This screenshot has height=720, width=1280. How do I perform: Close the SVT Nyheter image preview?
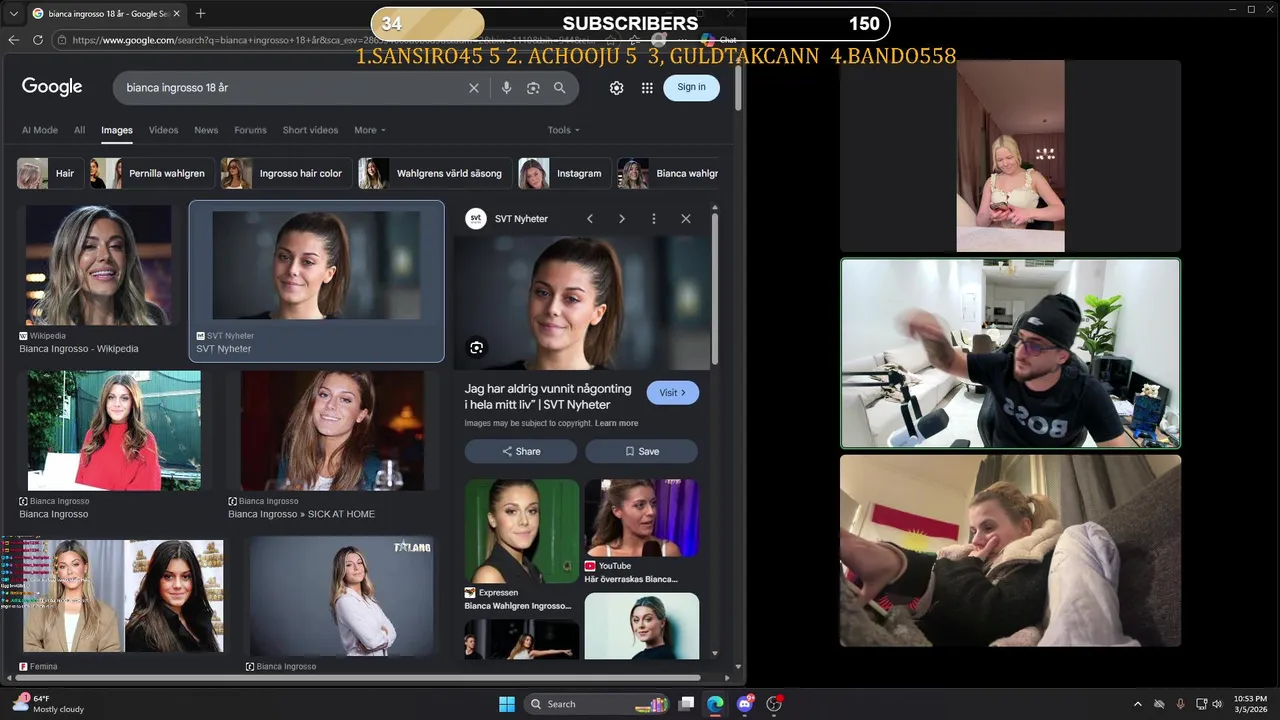click(x=686, y=219)
